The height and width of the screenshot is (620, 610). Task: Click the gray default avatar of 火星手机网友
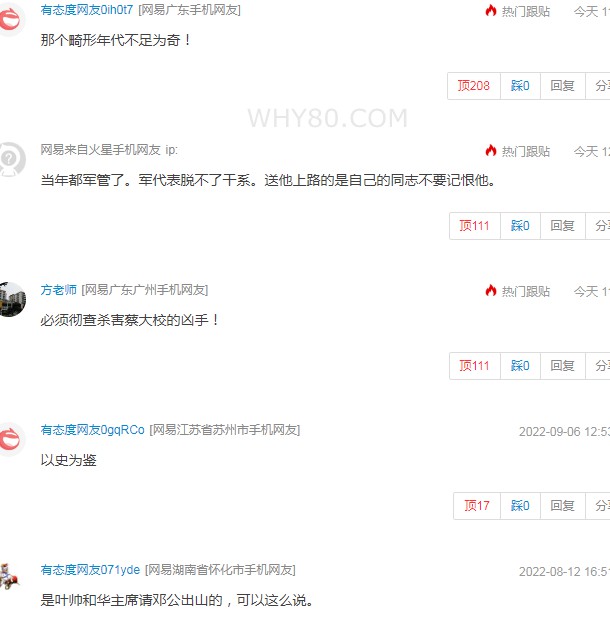(9, 159)
